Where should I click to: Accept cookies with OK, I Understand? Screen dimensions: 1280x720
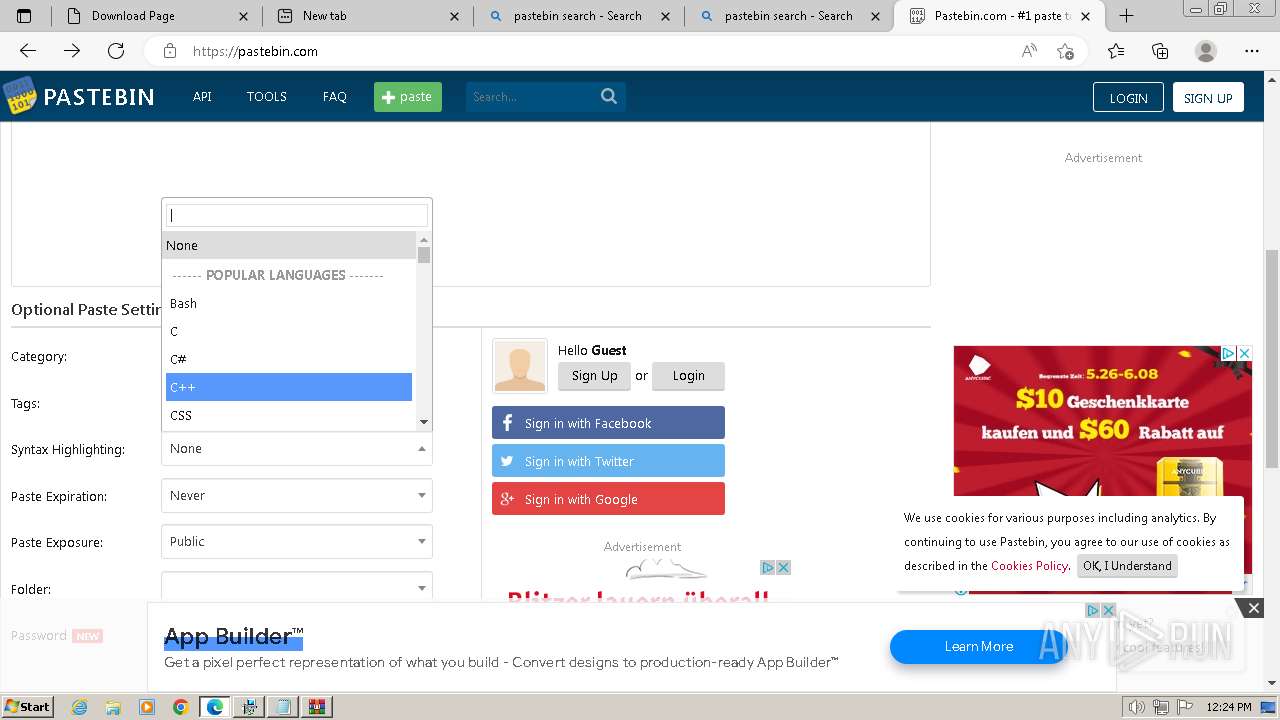point(1127,566)
